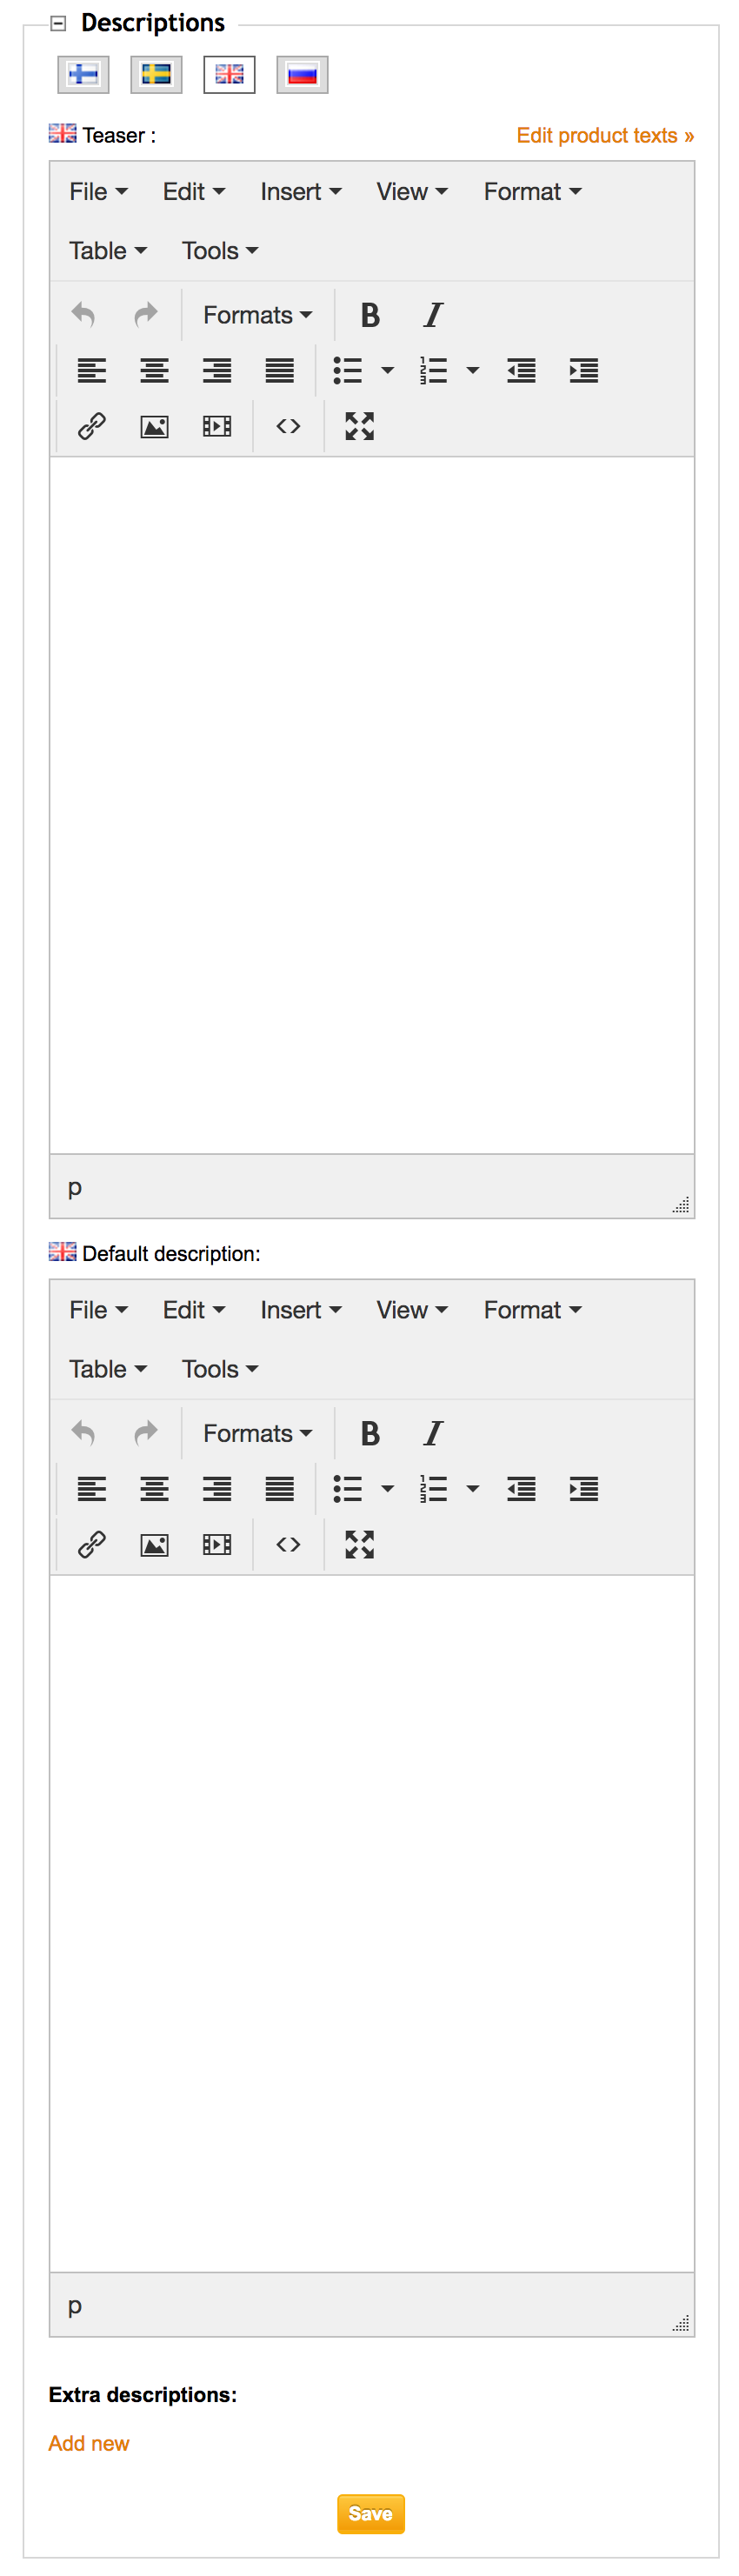Open File menu in Default description editor

click(98, 1309)
